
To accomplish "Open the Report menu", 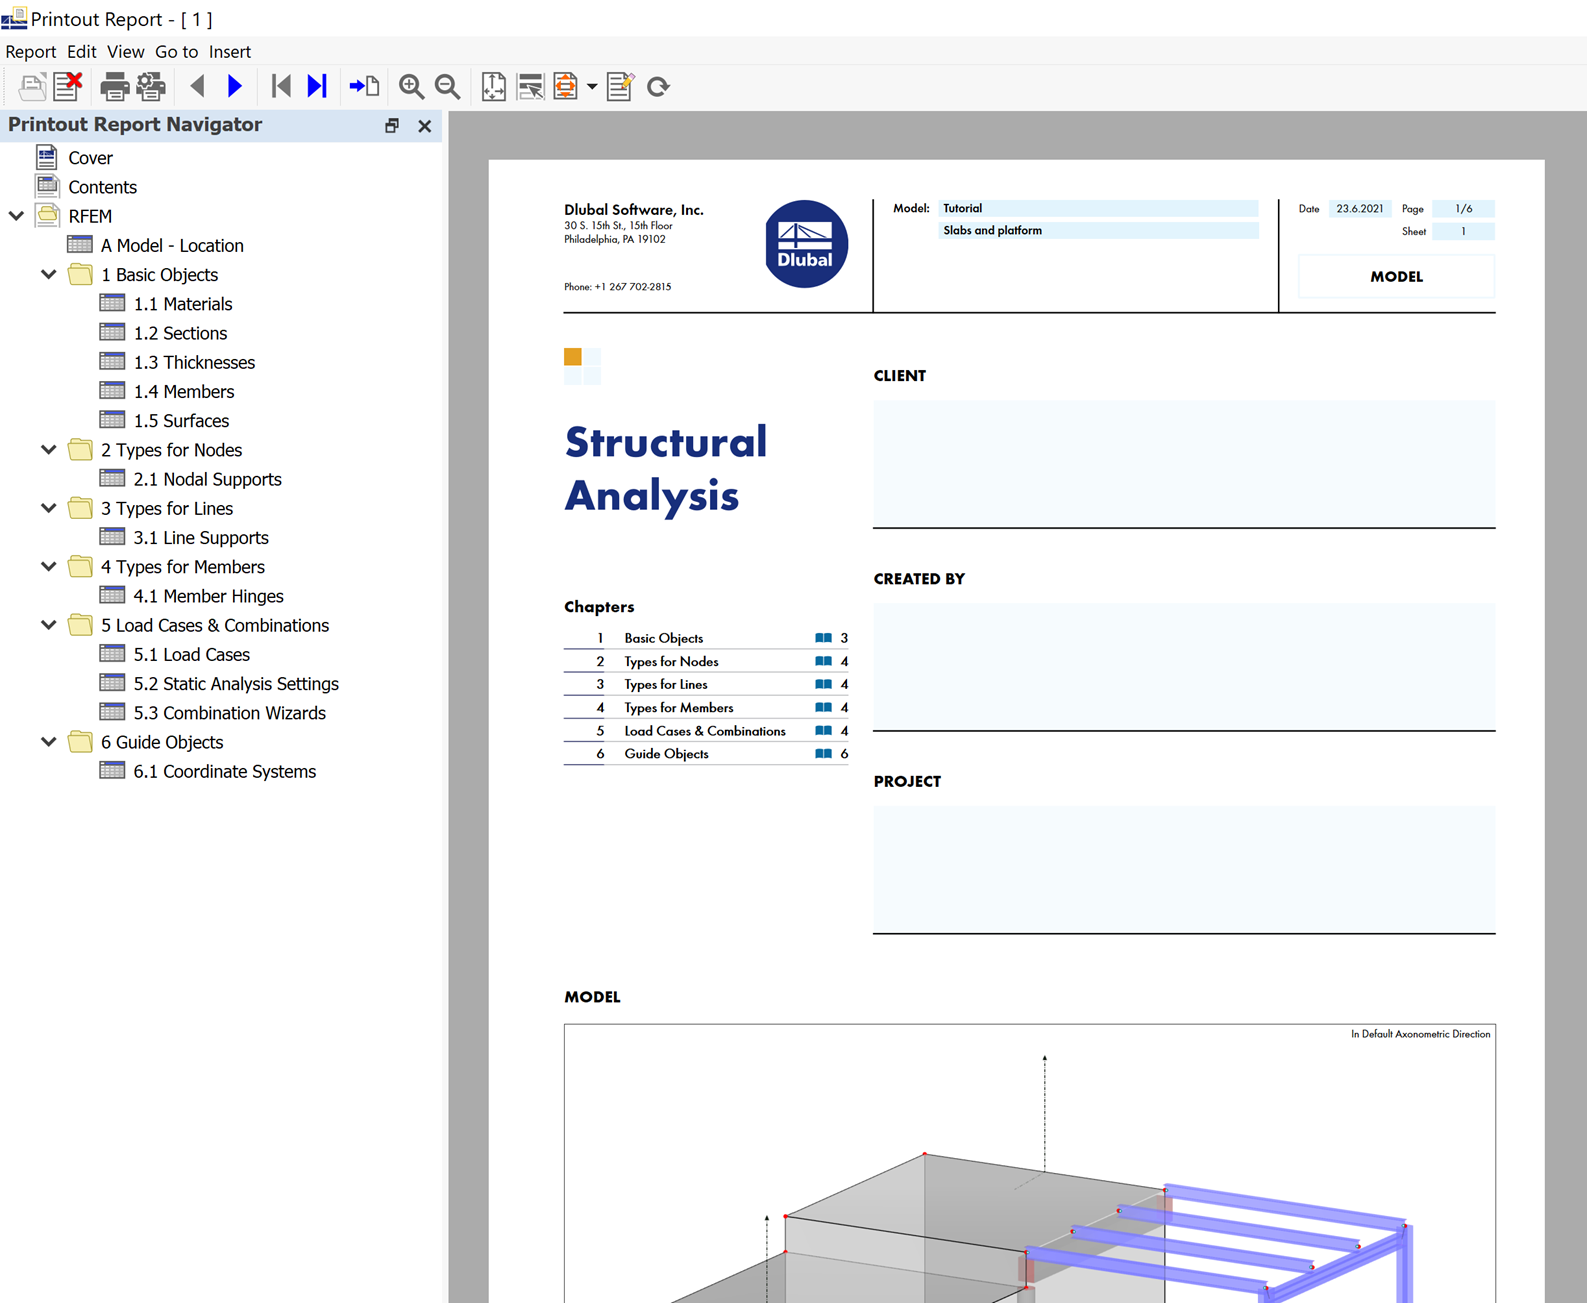I will pyautogui.click(x=31, y=52).
